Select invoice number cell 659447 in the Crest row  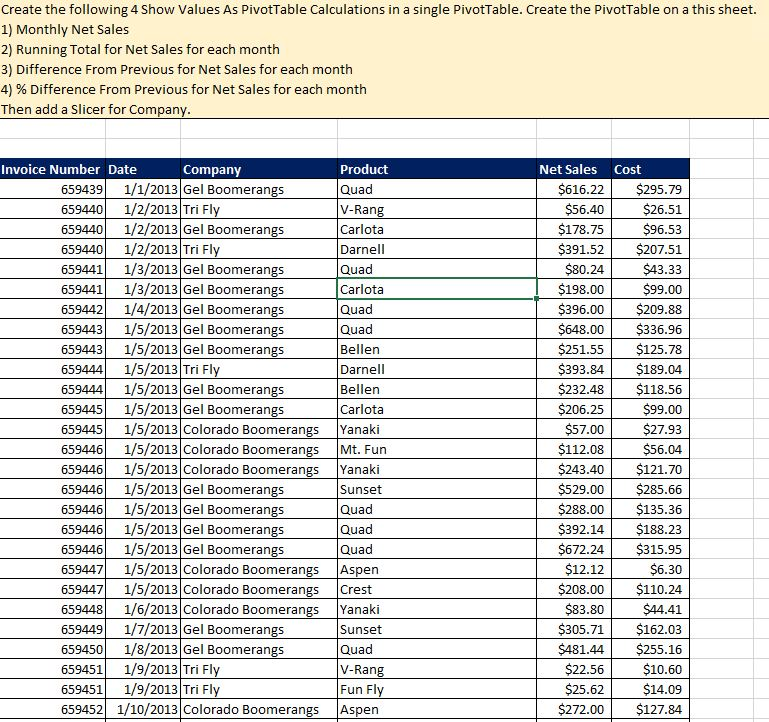pos(52,590)
